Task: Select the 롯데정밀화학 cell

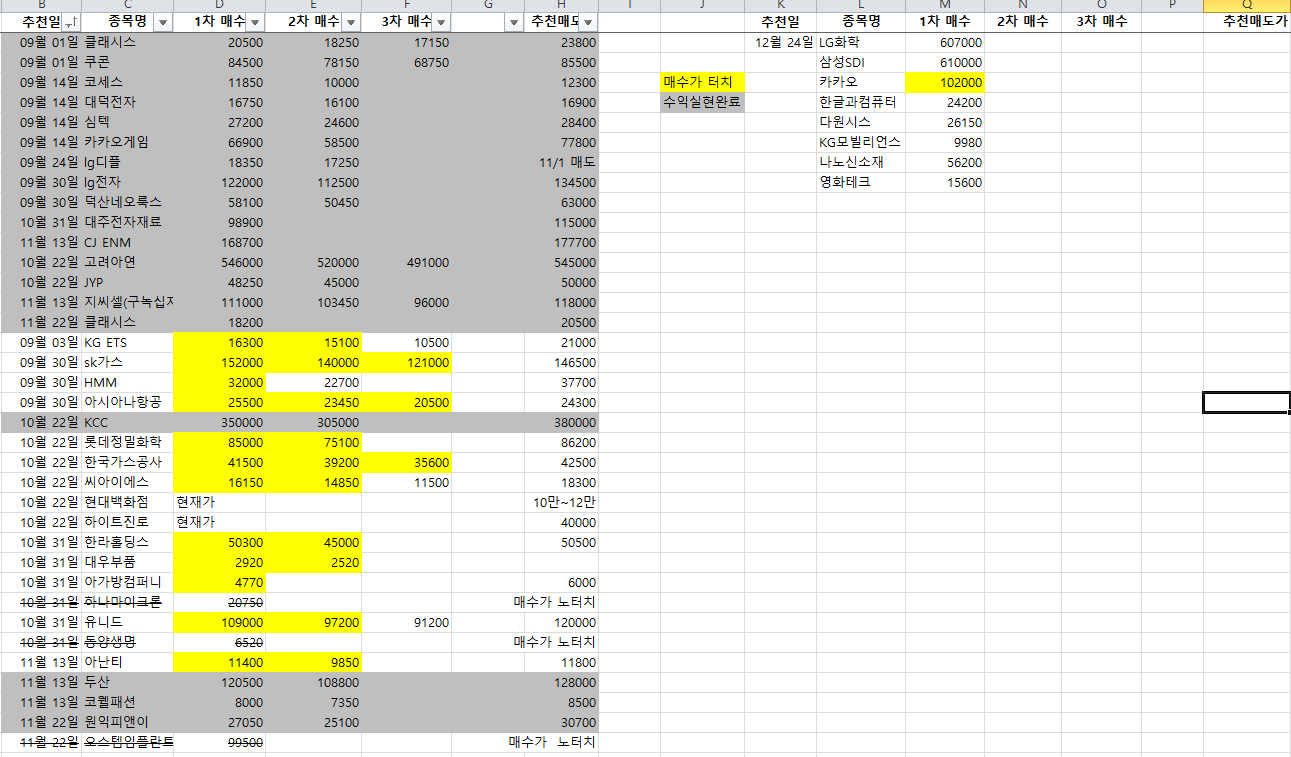Action: point(127,442)
